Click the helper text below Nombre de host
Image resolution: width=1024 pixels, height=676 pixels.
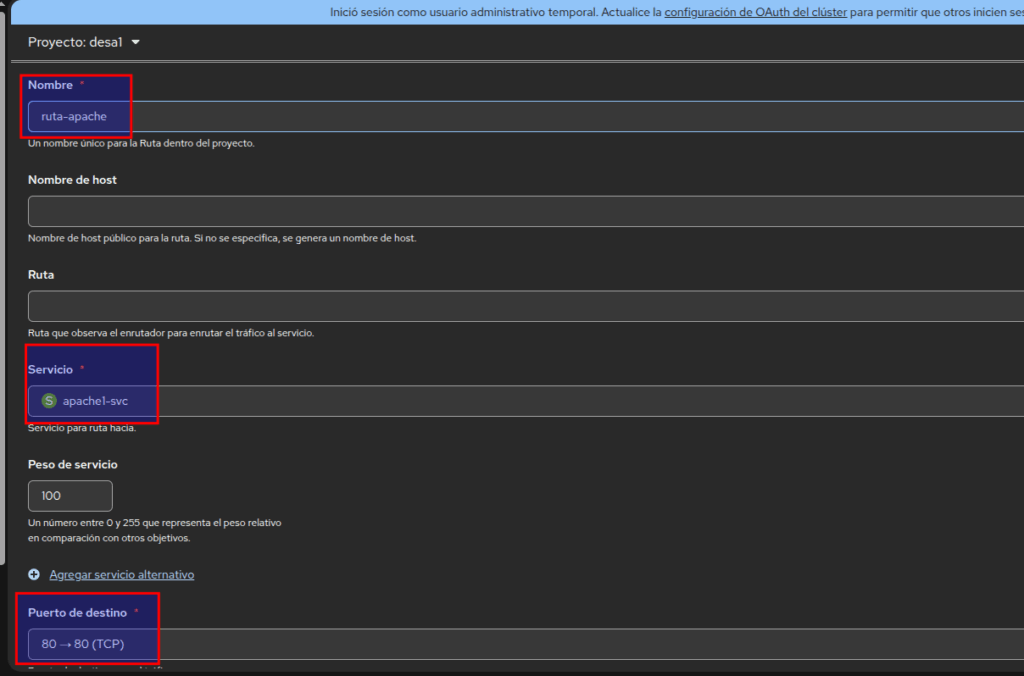[222, 238]
